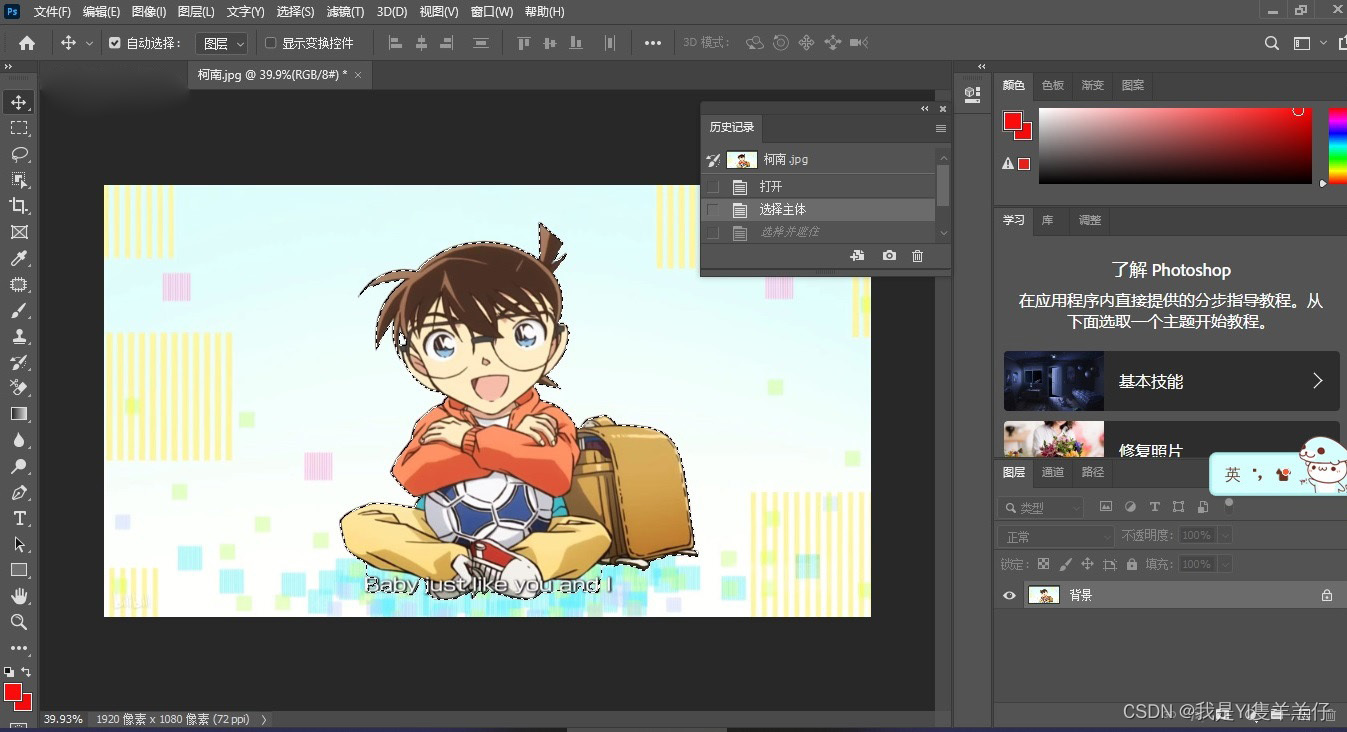Select the Eraser tool
Screen dimensions: 1347x732
click(19, 388)
